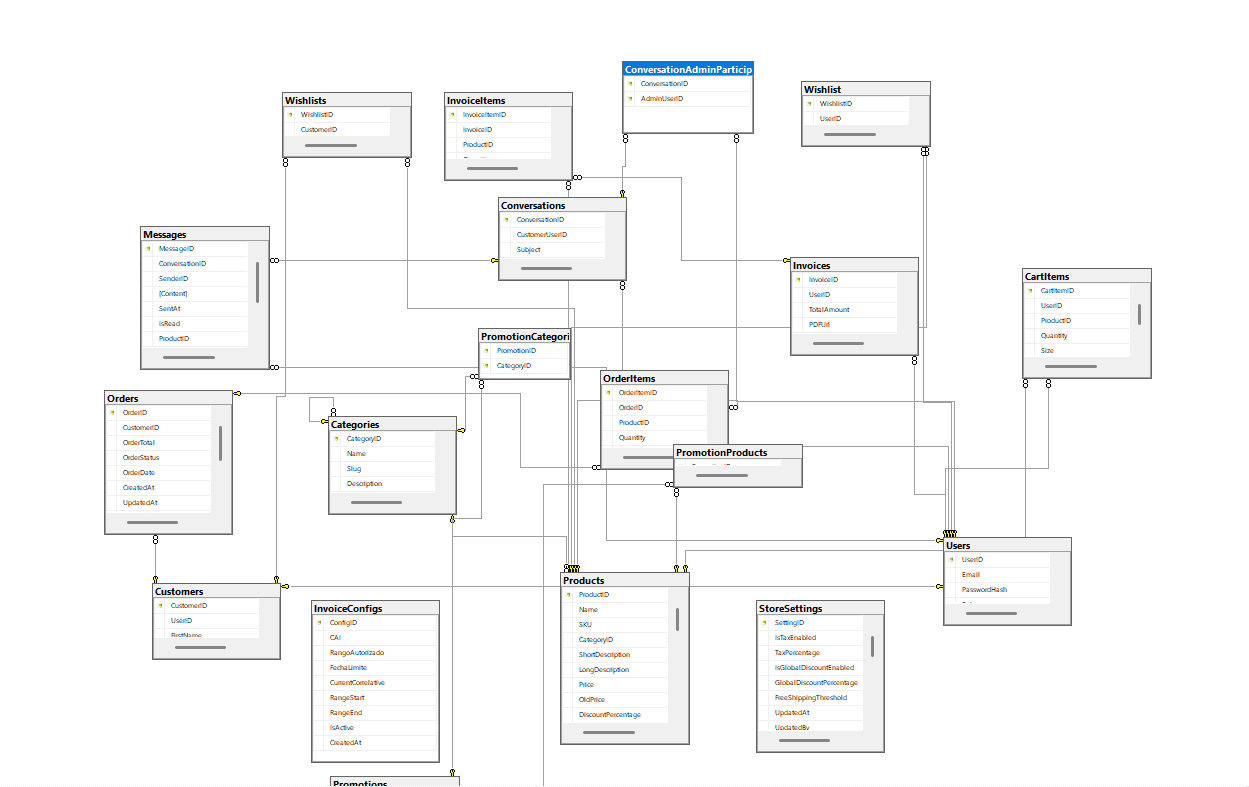1249x787 pixels.
Task: Click the primary key icon for OrderID in Orders
Action: click(x=112, y=412)
